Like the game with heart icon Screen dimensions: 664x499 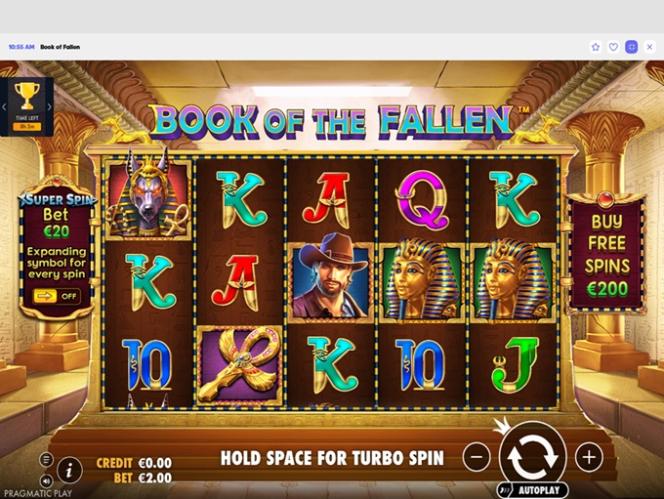point(613,47)
